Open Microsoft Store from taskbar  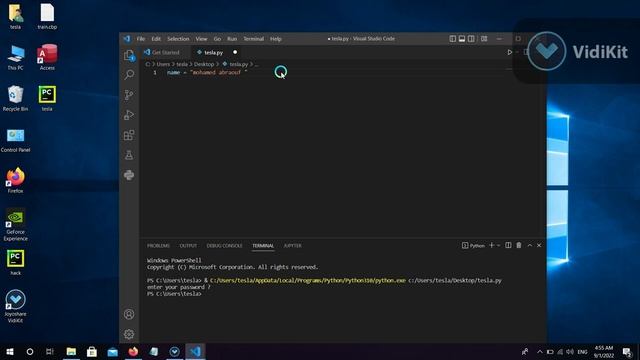point(92,351)
